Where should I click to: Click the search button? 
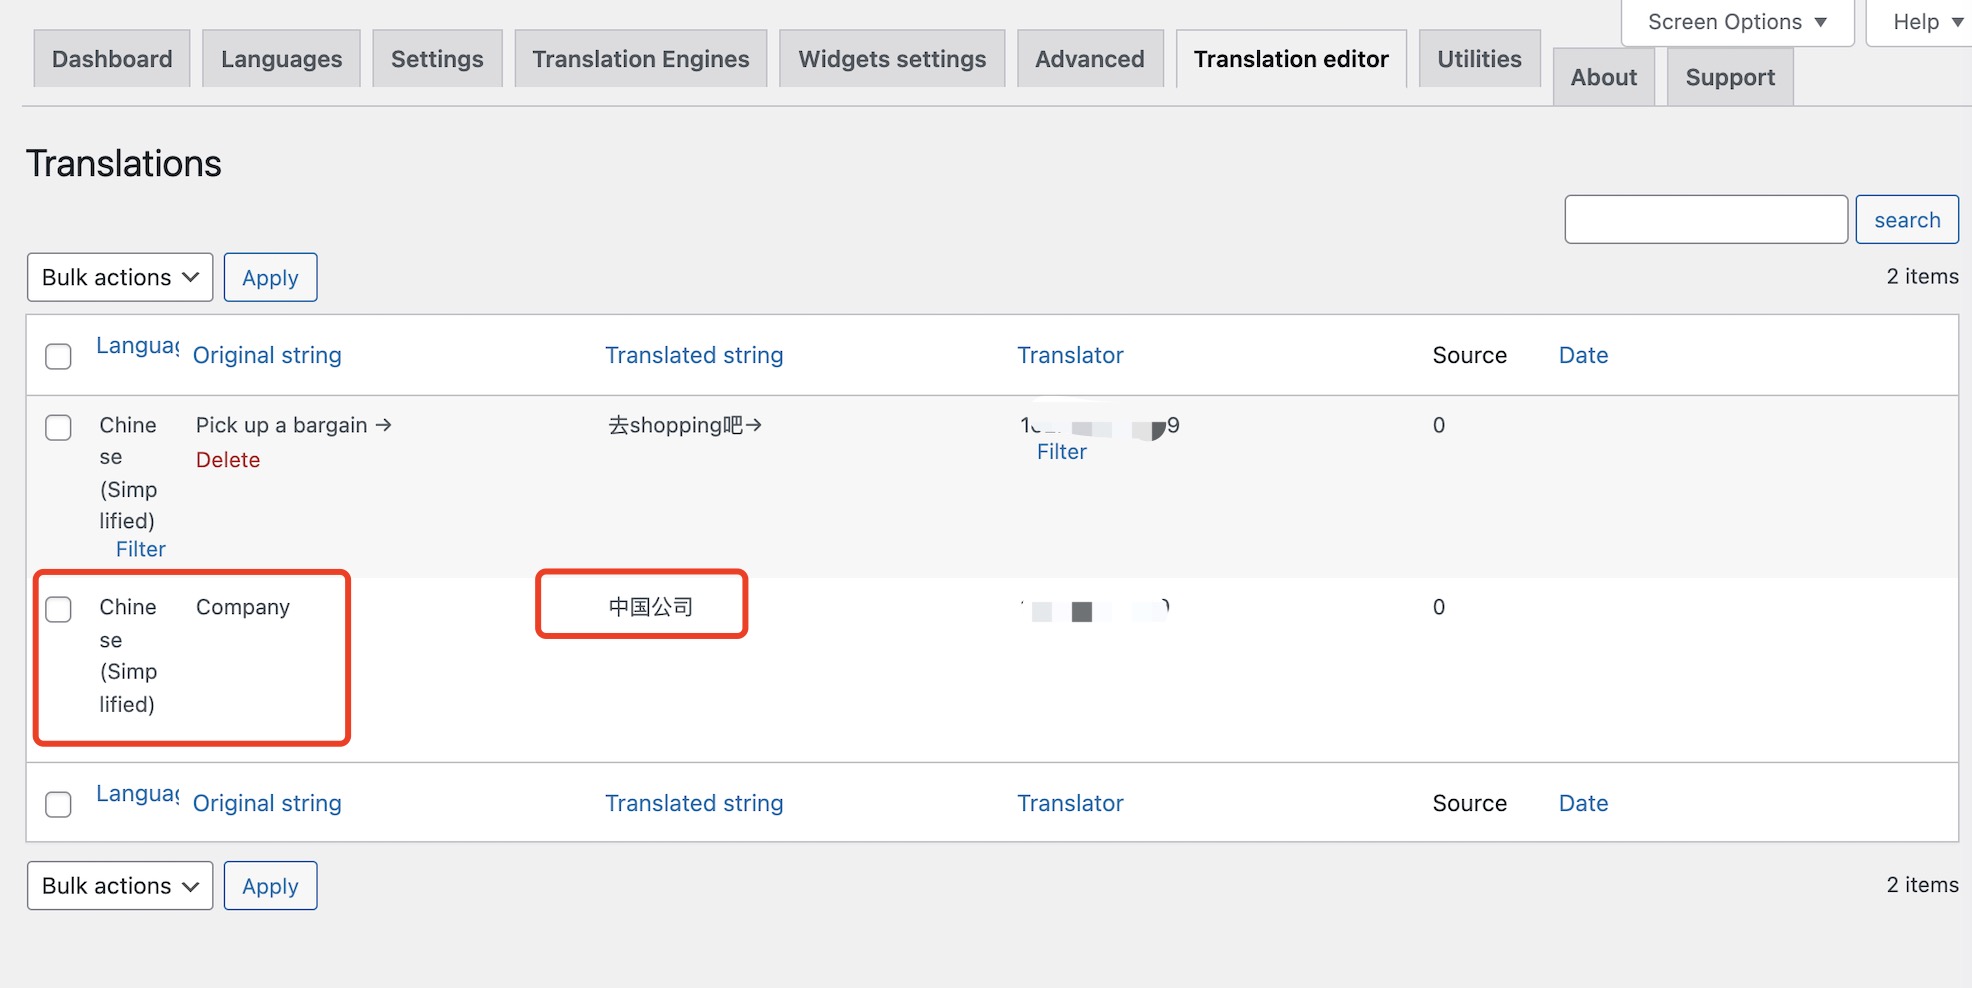click(1906, 220)
